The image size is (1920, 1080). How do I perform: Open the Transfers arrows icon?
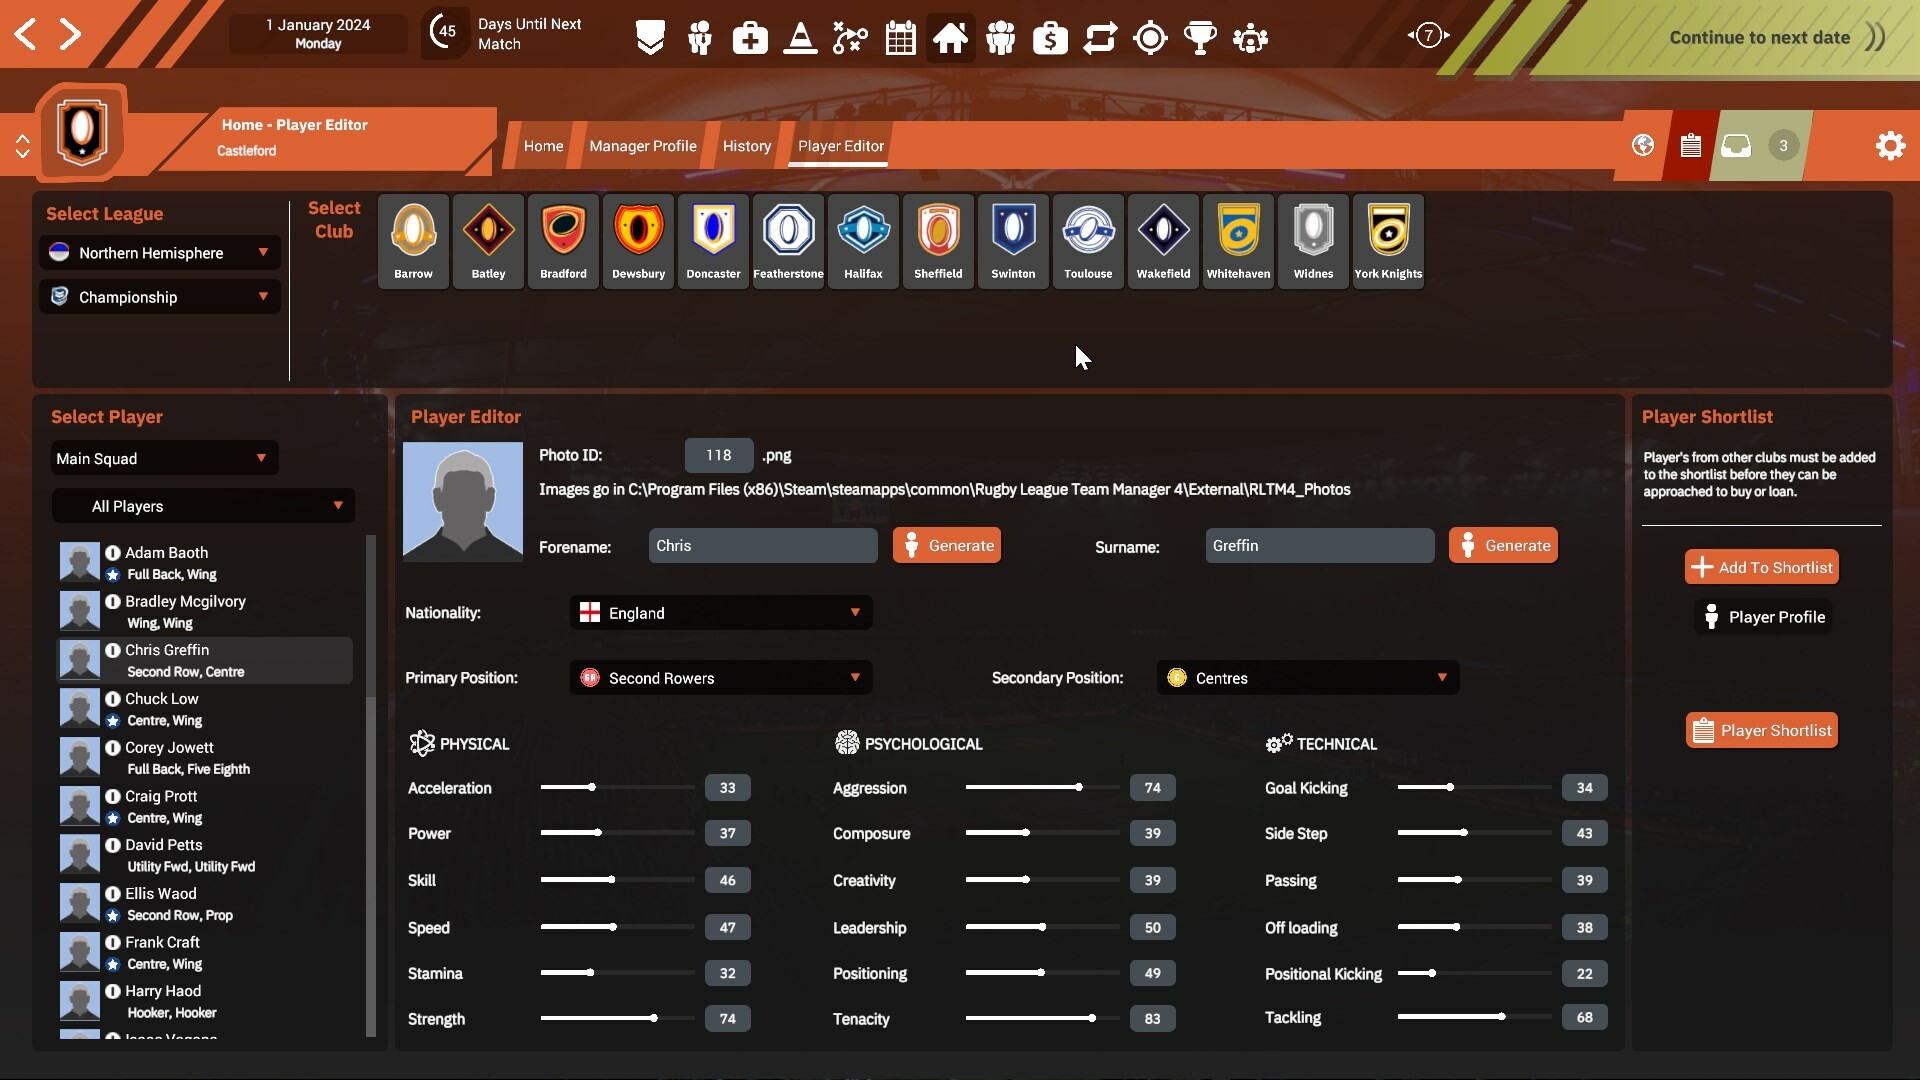tap(1100, 37)
